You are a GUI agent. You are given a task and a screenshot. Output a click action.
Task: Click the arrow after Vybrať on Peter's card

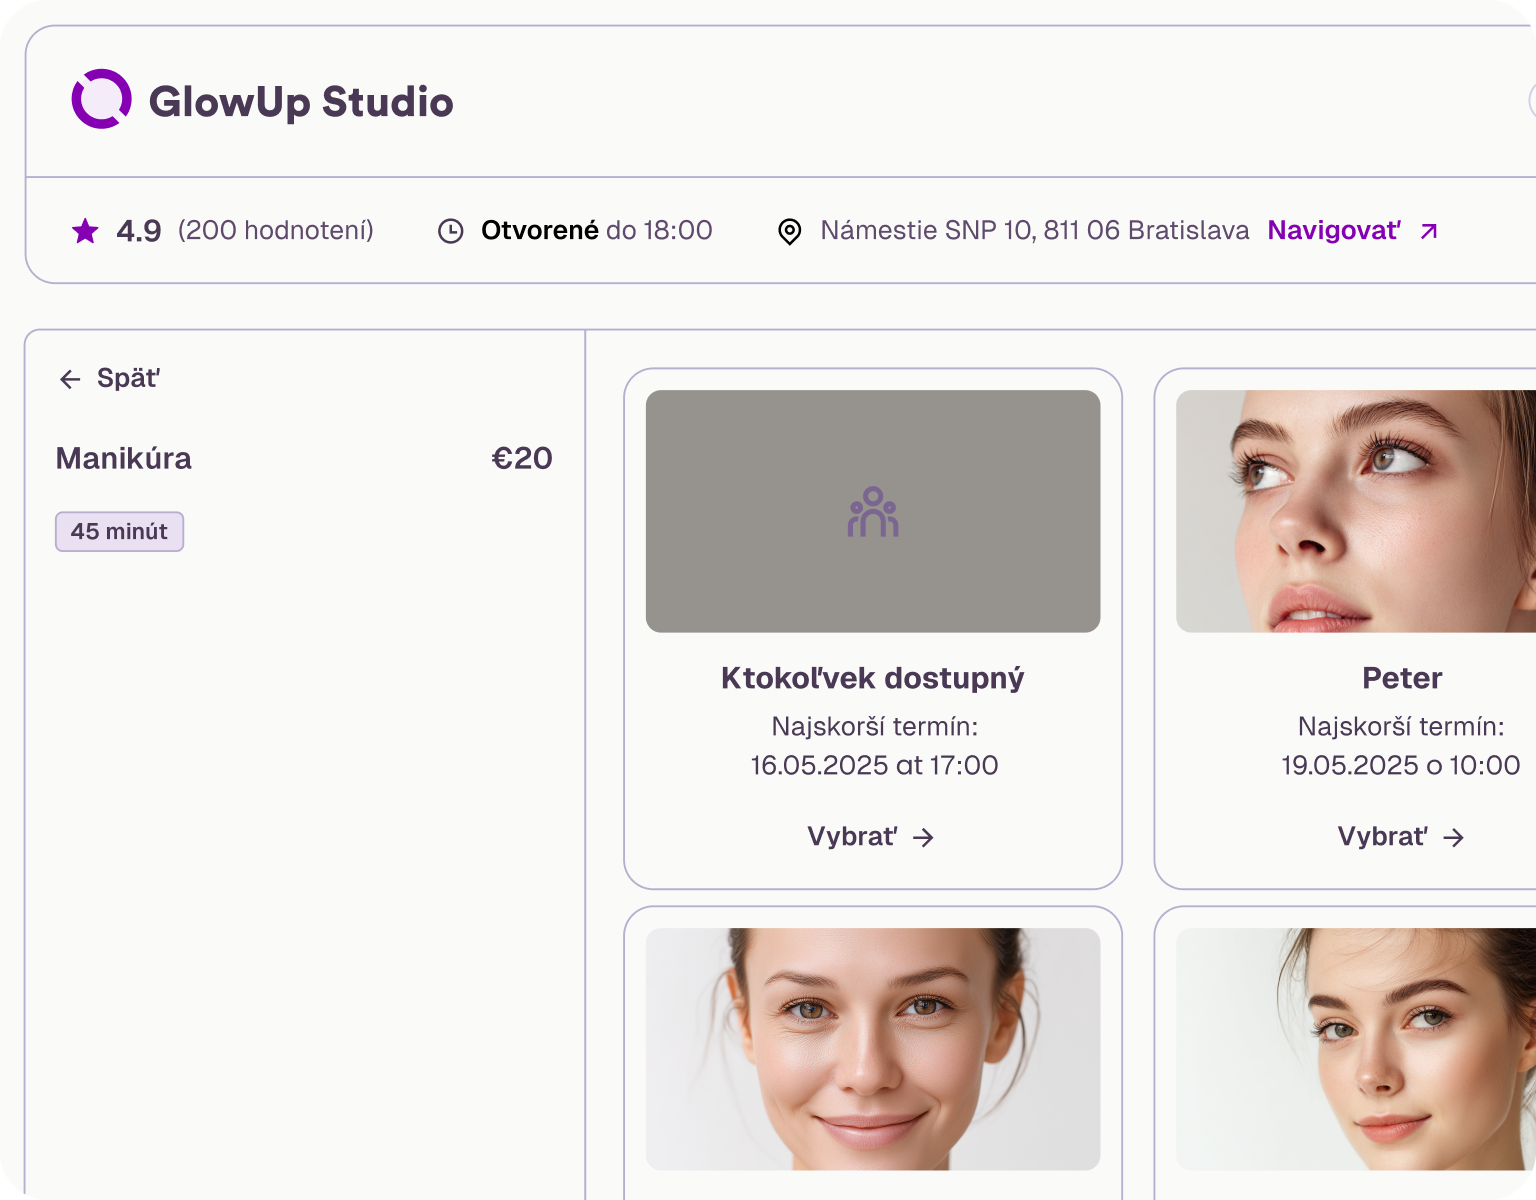pyautogui.click(x=1456, y=837)
